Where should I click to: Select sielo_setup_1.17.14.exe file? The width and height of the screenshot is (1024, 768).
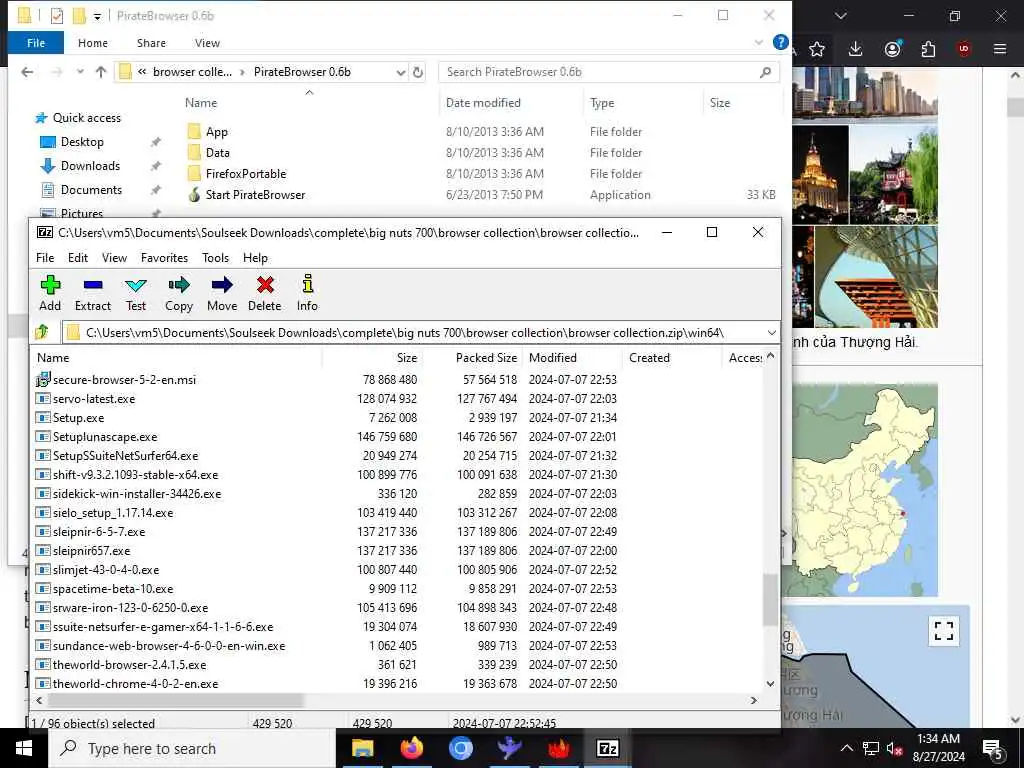(113, 513)
